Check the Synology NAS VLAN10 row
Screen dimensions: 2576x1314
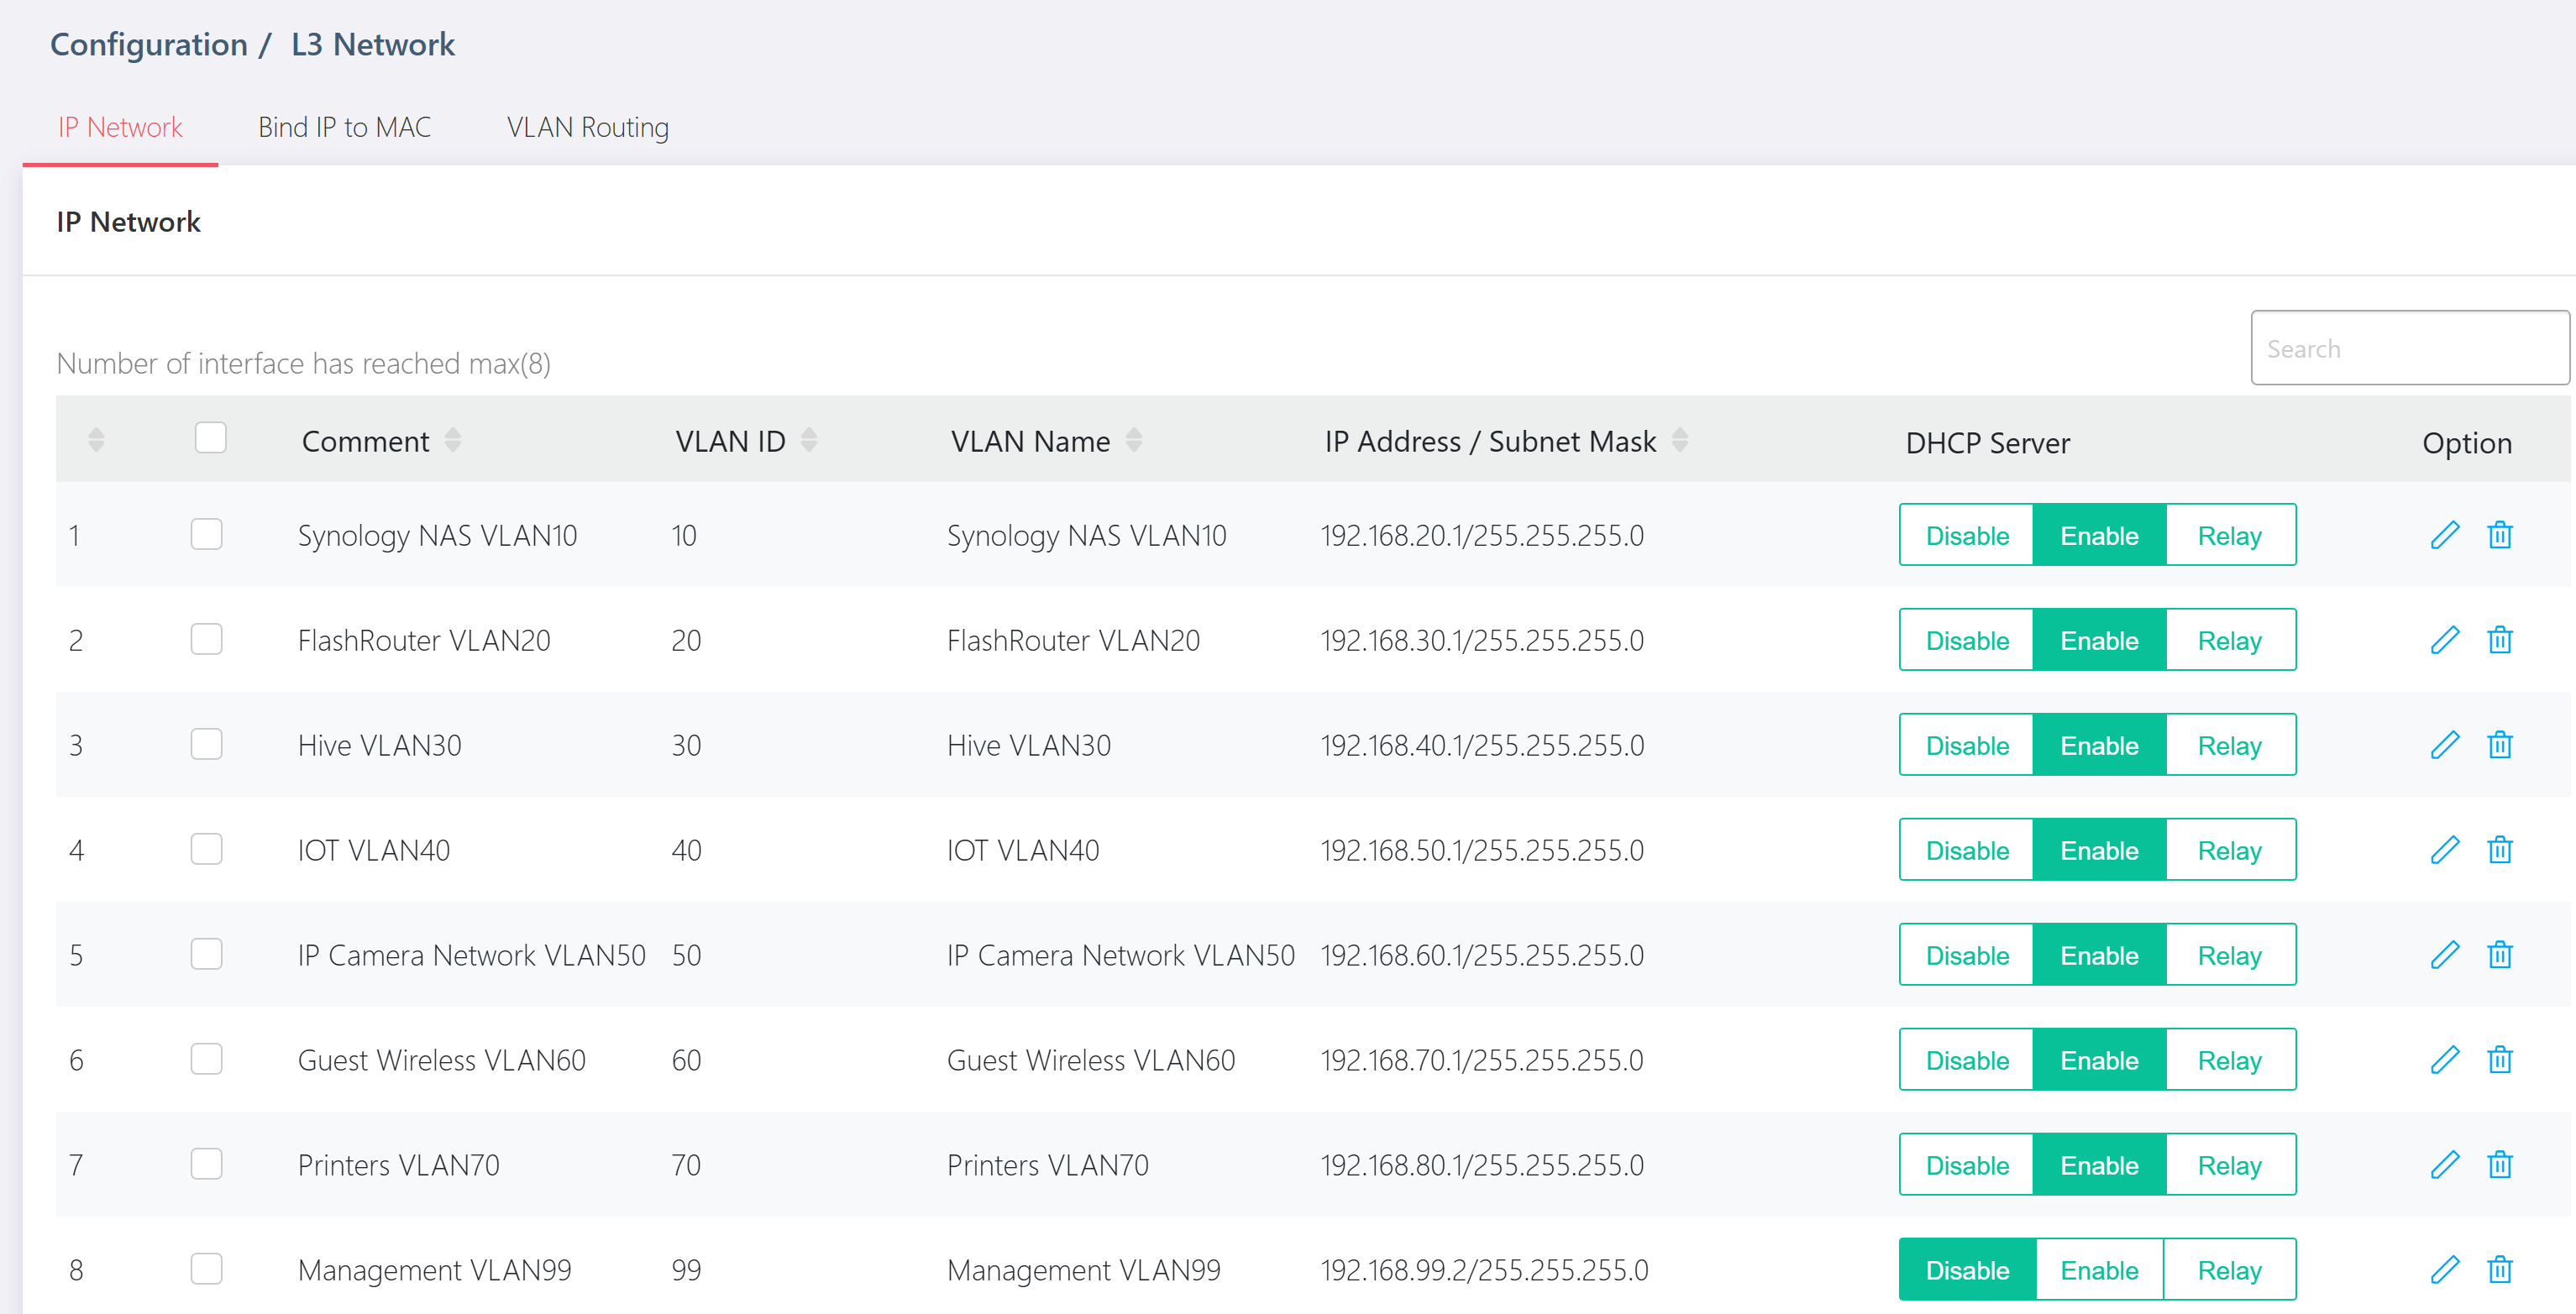(206, 534)
